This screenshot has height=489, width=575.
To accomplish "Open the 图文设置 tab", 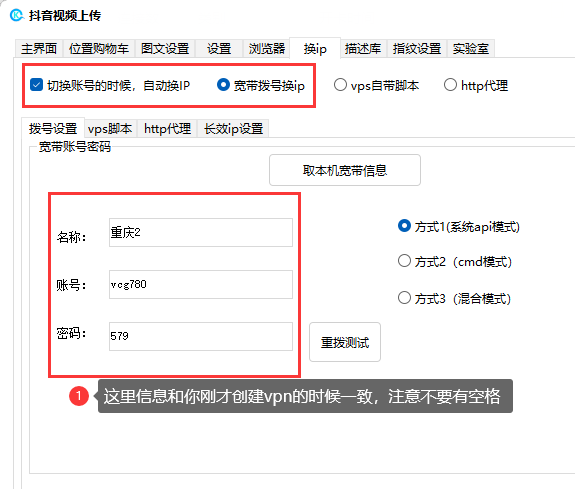I will coord(165,48).
